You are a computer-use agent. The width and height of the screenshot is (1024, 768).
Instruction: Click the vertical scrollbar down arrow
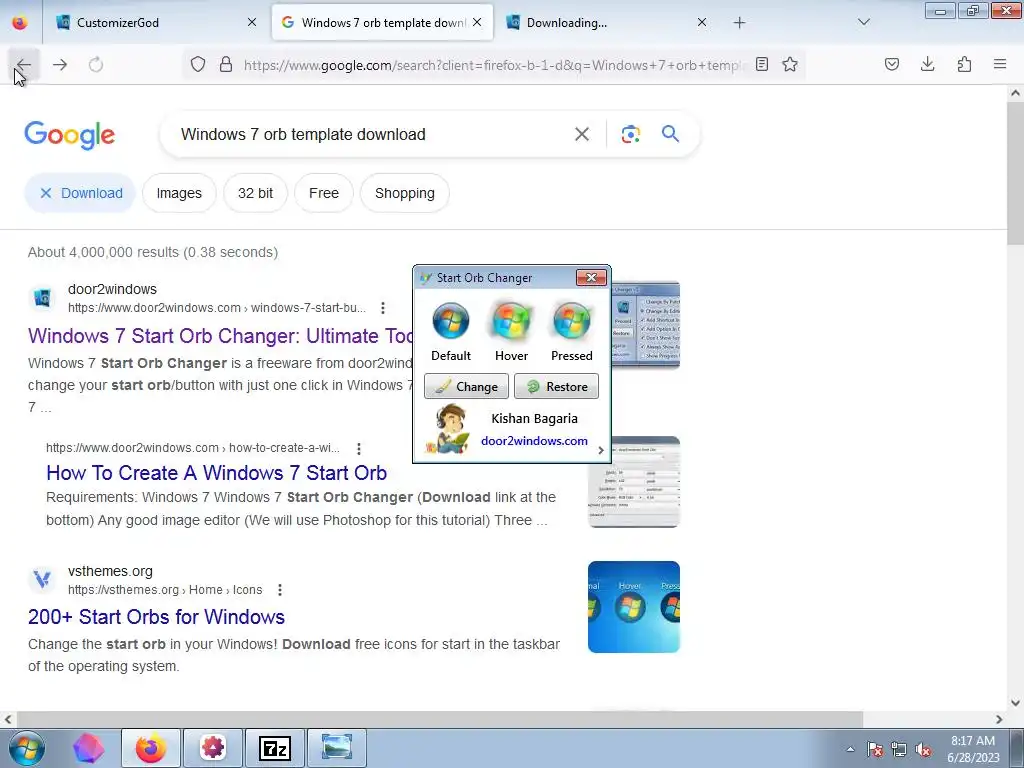(1015, 703)
